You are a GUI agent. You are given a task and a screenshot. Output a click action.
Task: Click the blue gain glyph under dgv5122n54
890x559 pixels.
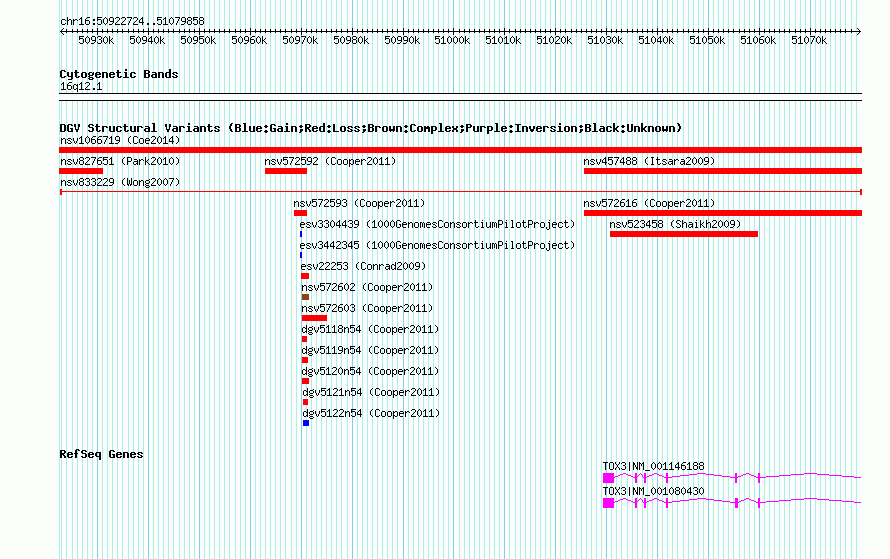[306, 423]
